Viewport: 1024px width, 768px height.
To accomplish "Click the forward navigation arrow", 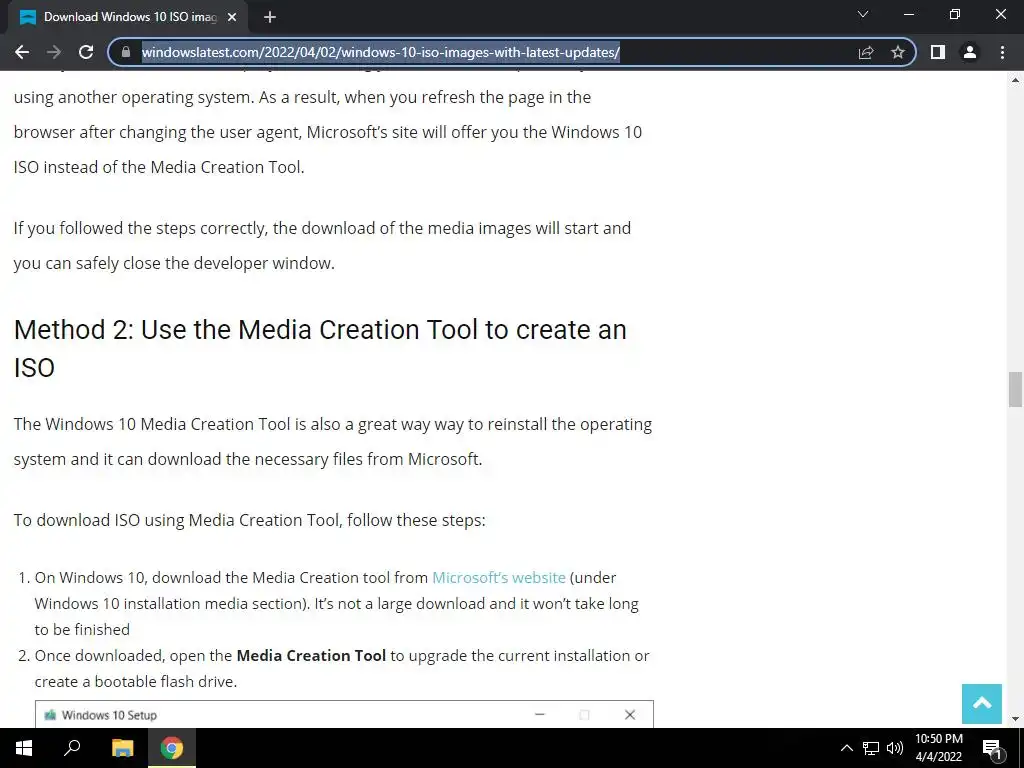I will click(54, 52).
